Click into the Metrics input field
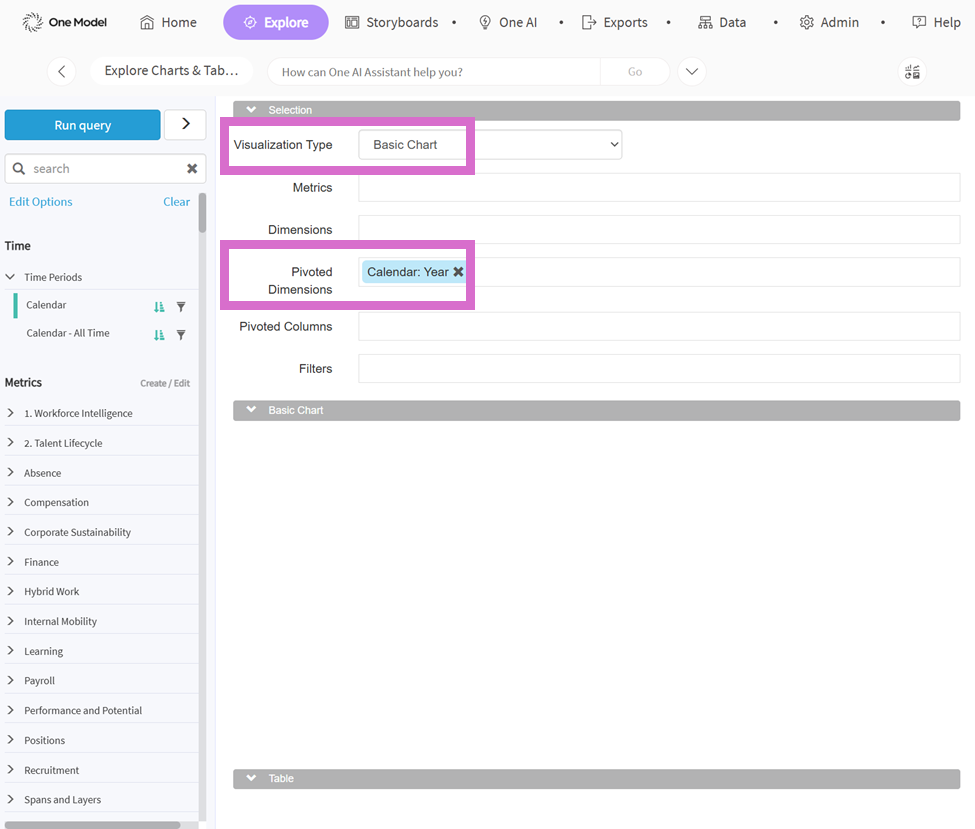This screenshot has width=975, height=829. [x=658, y=188]
